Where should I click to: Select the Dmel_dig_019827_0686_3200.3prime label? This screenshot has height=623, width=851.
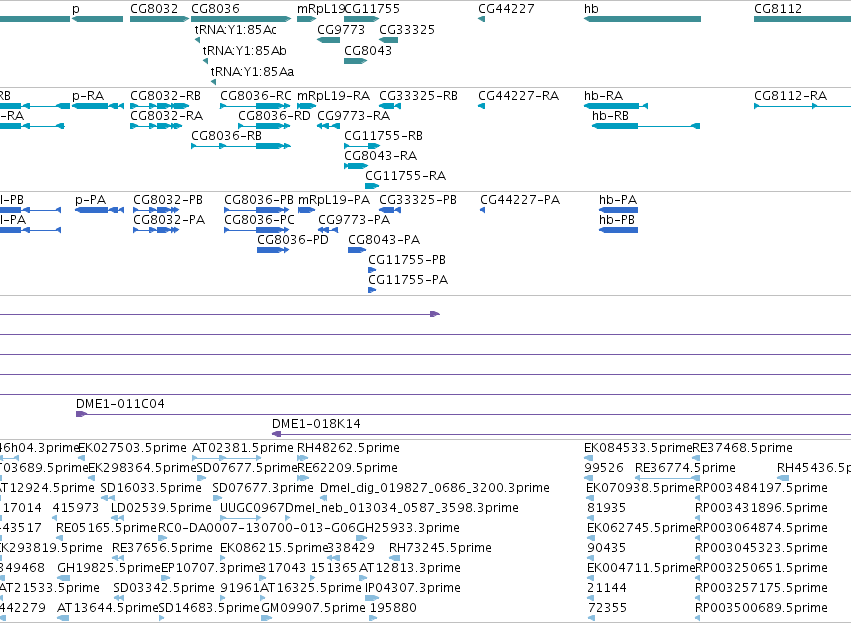coord(435,488)
